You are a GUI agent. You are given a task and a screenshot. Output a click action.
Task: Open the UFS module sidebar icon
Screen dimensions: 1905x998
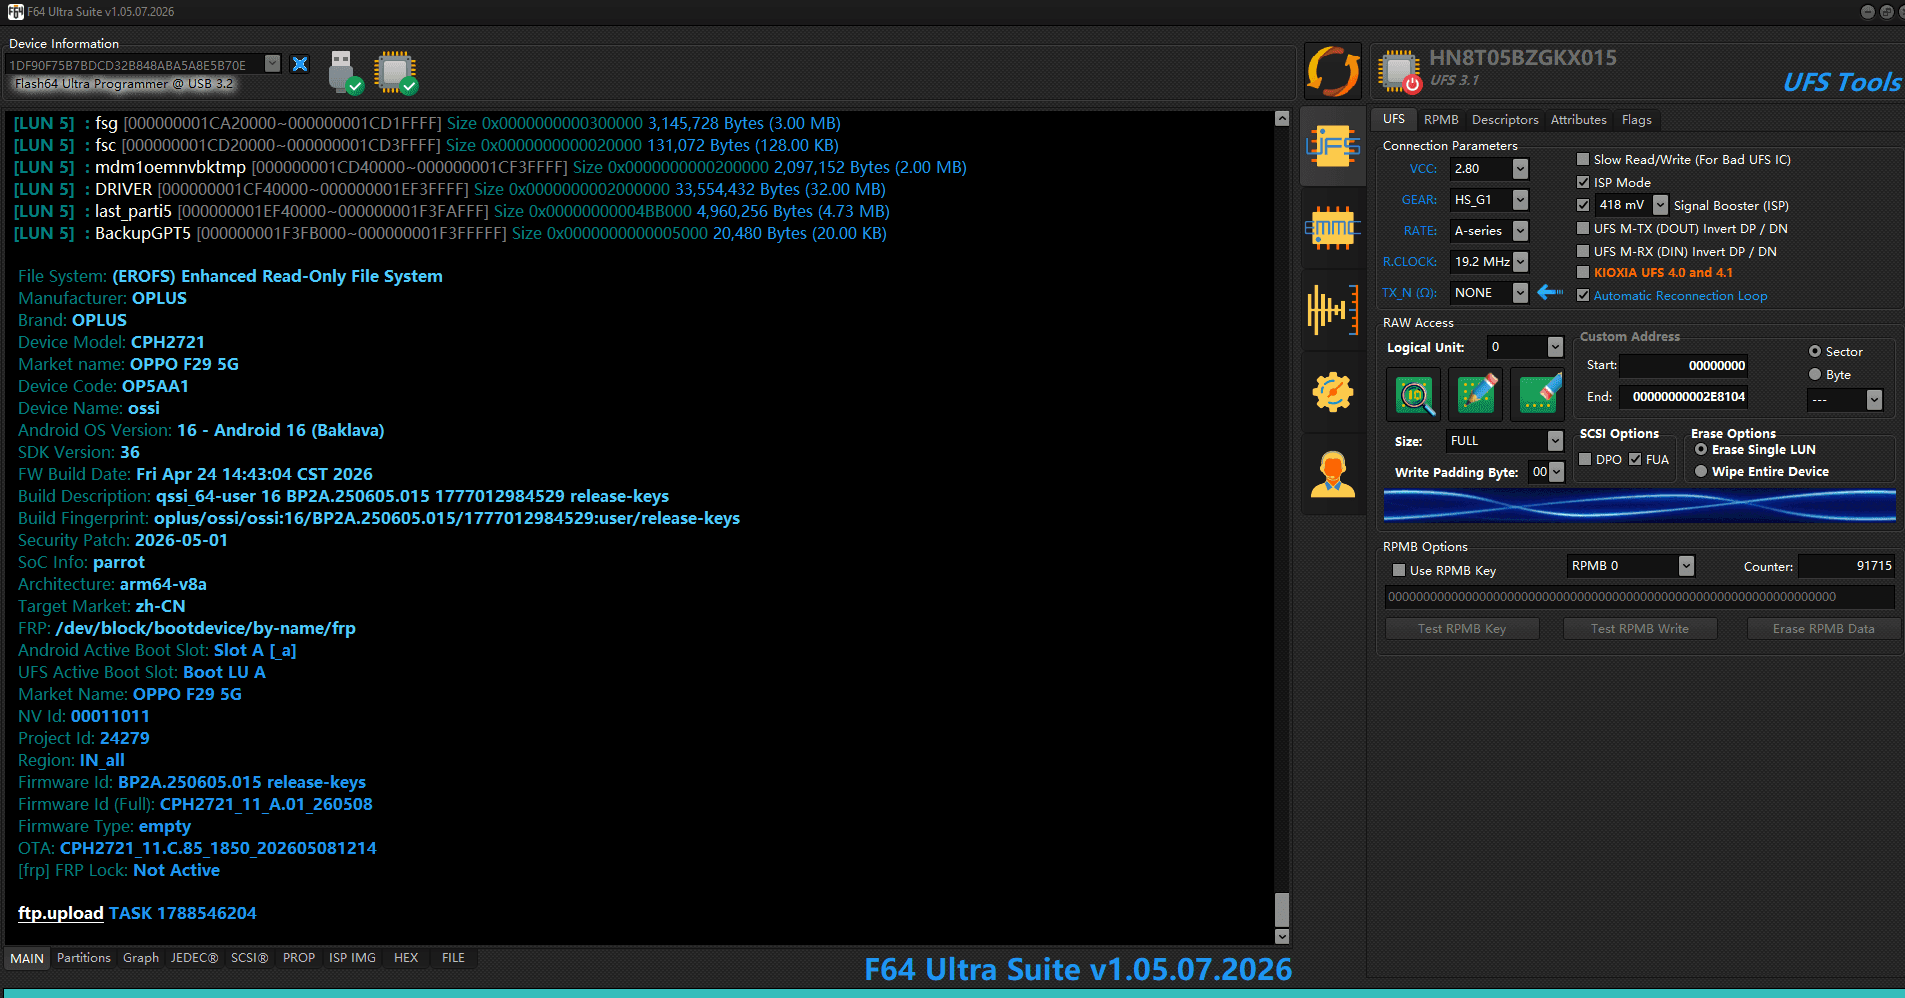pos(1333,148)
